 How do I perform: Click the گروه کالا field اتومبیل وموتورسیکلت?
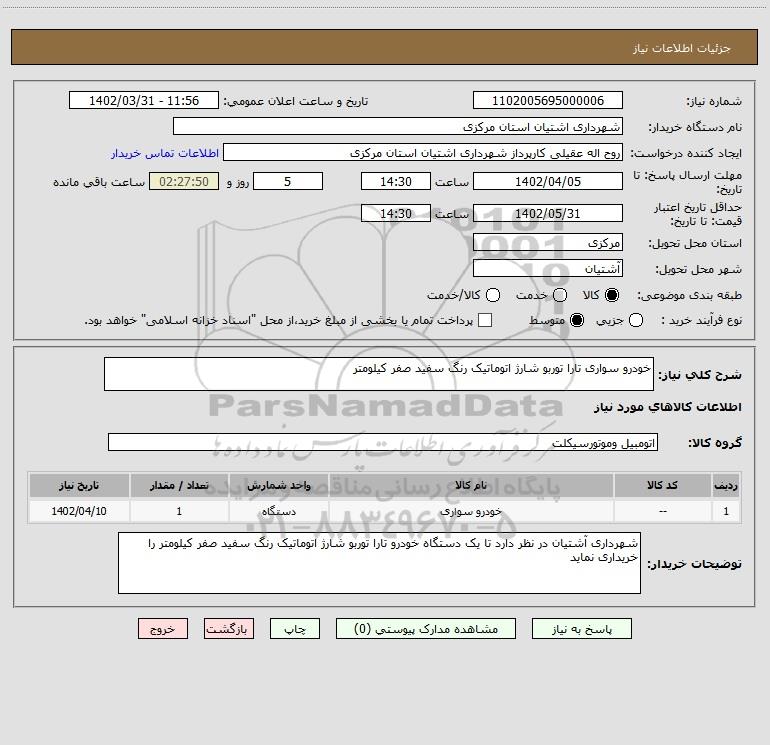(383, 442)
